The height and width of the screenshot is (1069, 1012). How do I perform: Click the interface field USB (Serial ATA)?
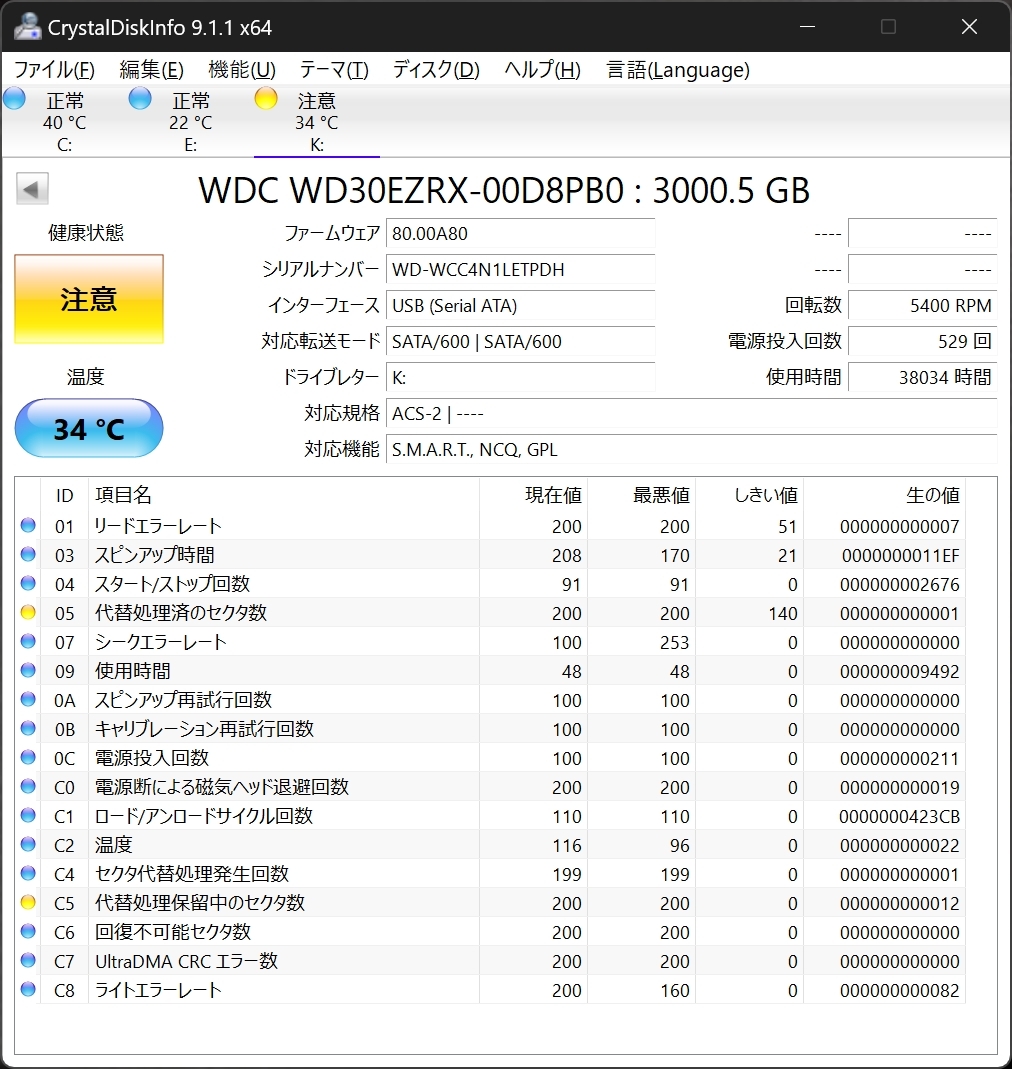(x=520, y=305)
